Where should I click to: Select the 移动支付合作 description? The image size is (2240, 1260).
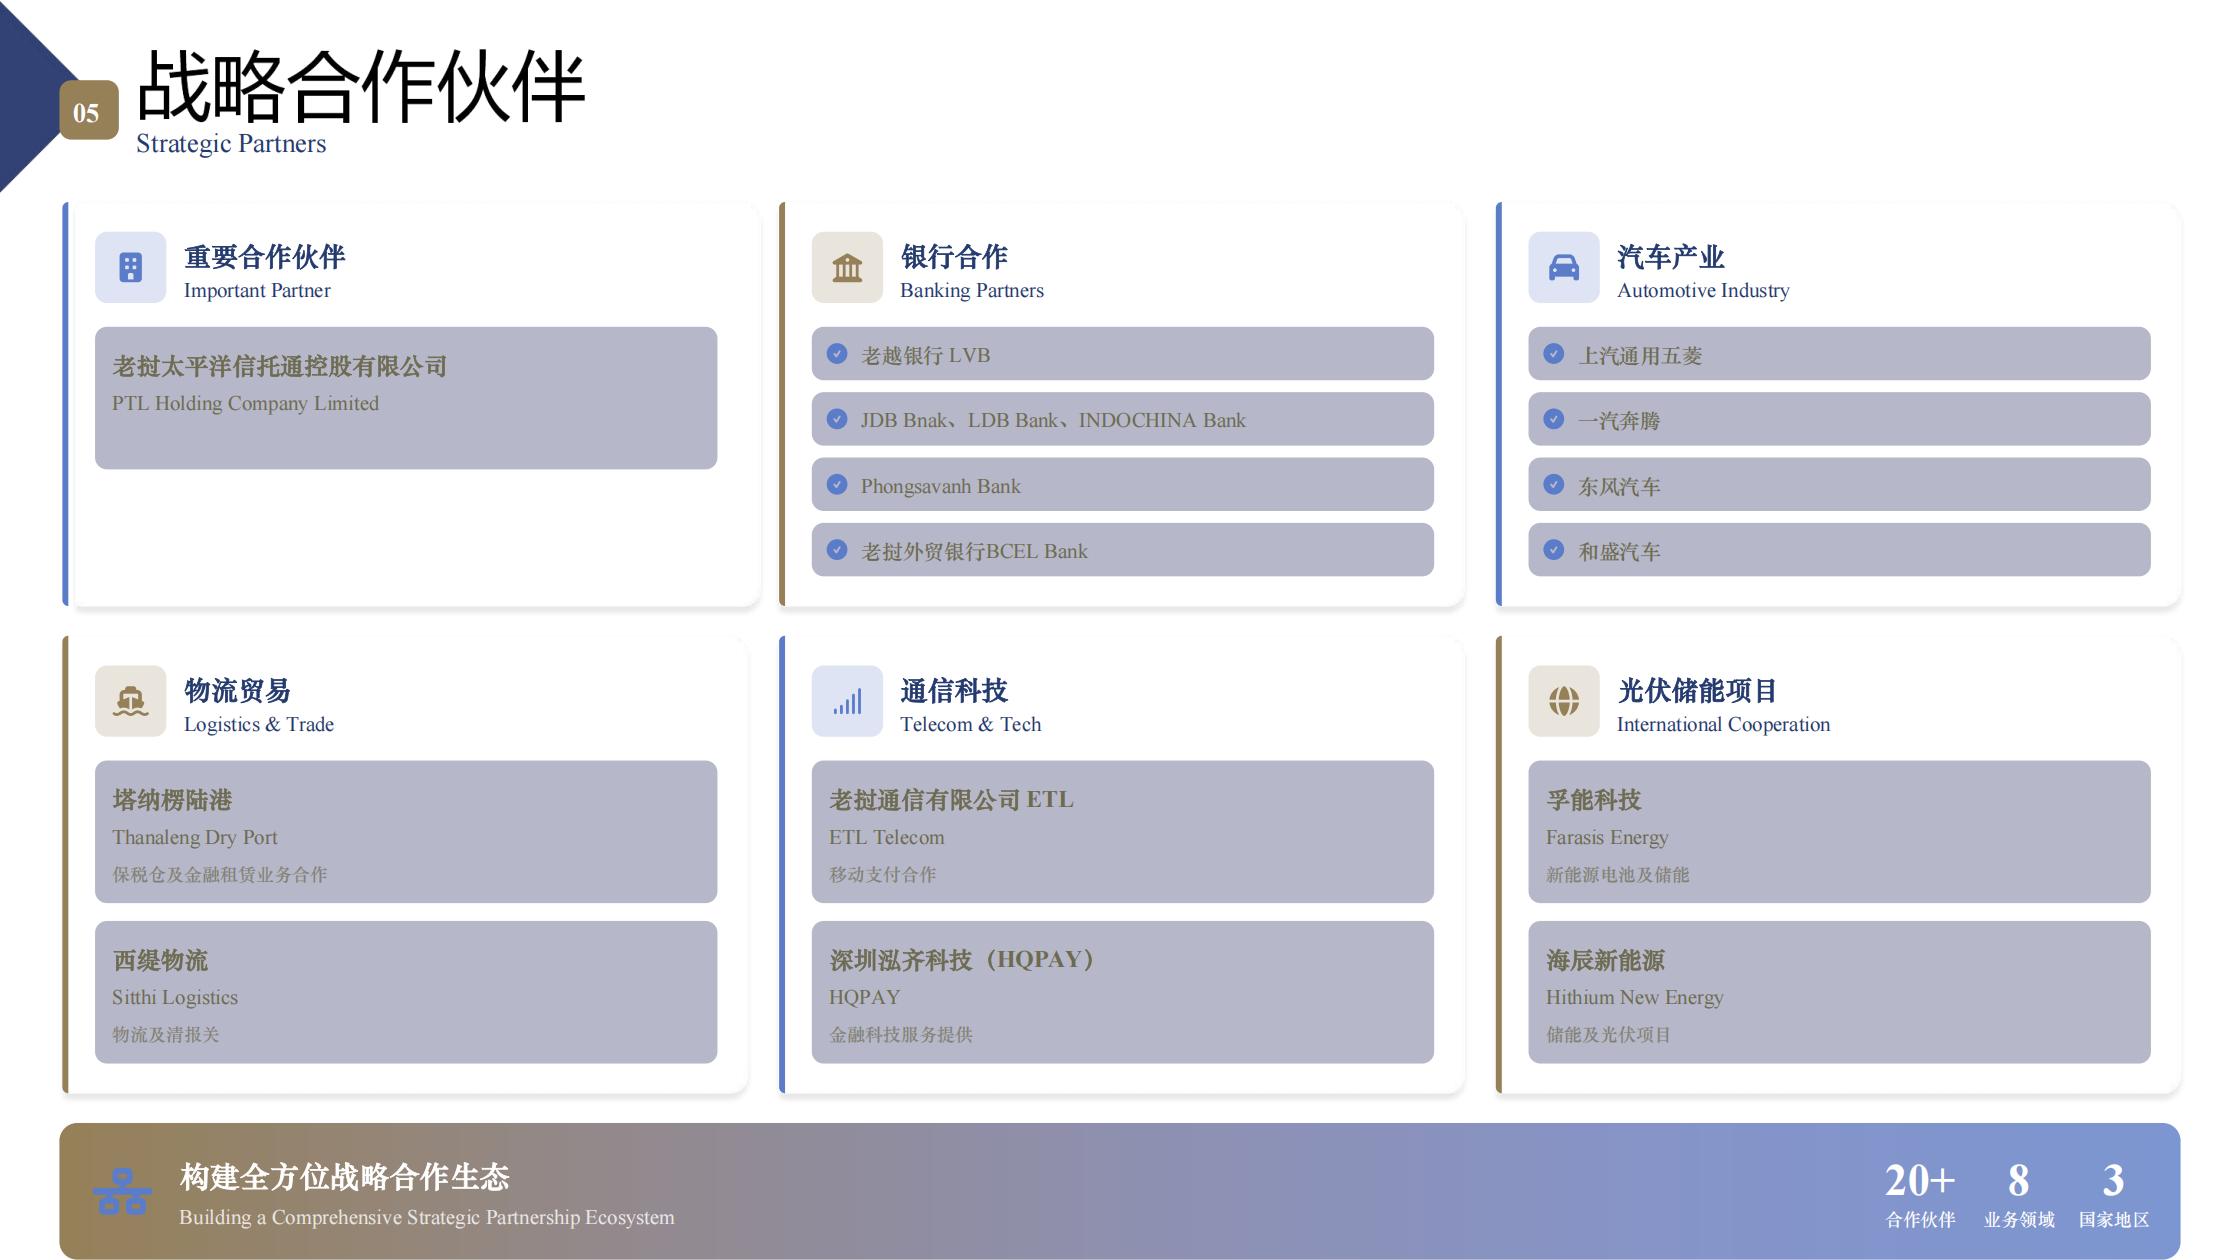[x=883, y=875]
